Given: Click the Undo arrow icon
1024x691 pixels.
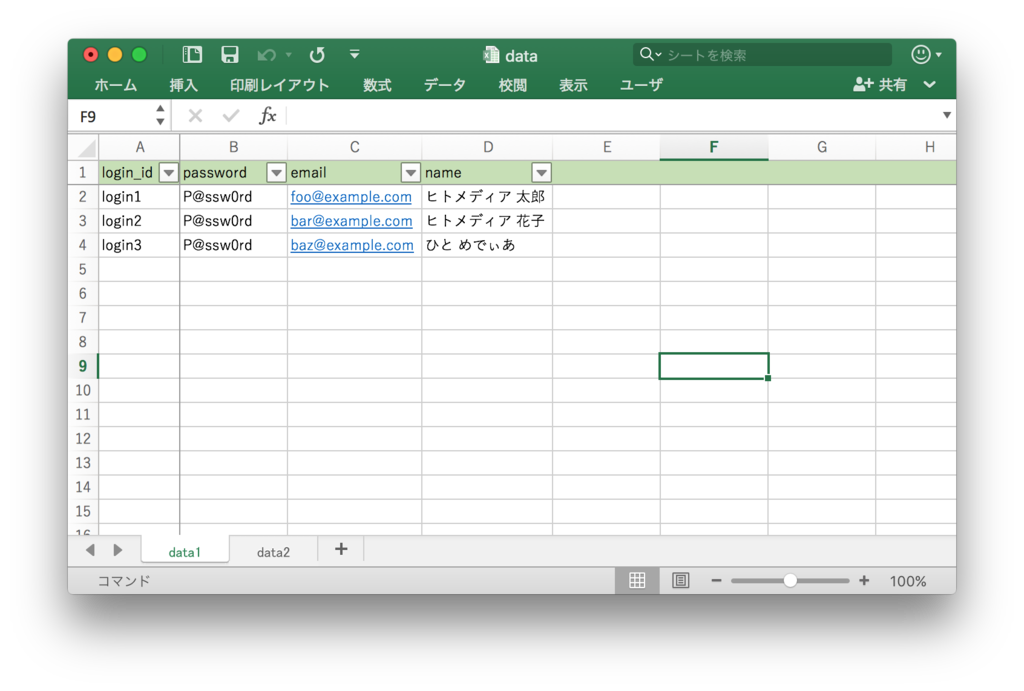Looking at the screenshot, I should [x=266, y=55].
